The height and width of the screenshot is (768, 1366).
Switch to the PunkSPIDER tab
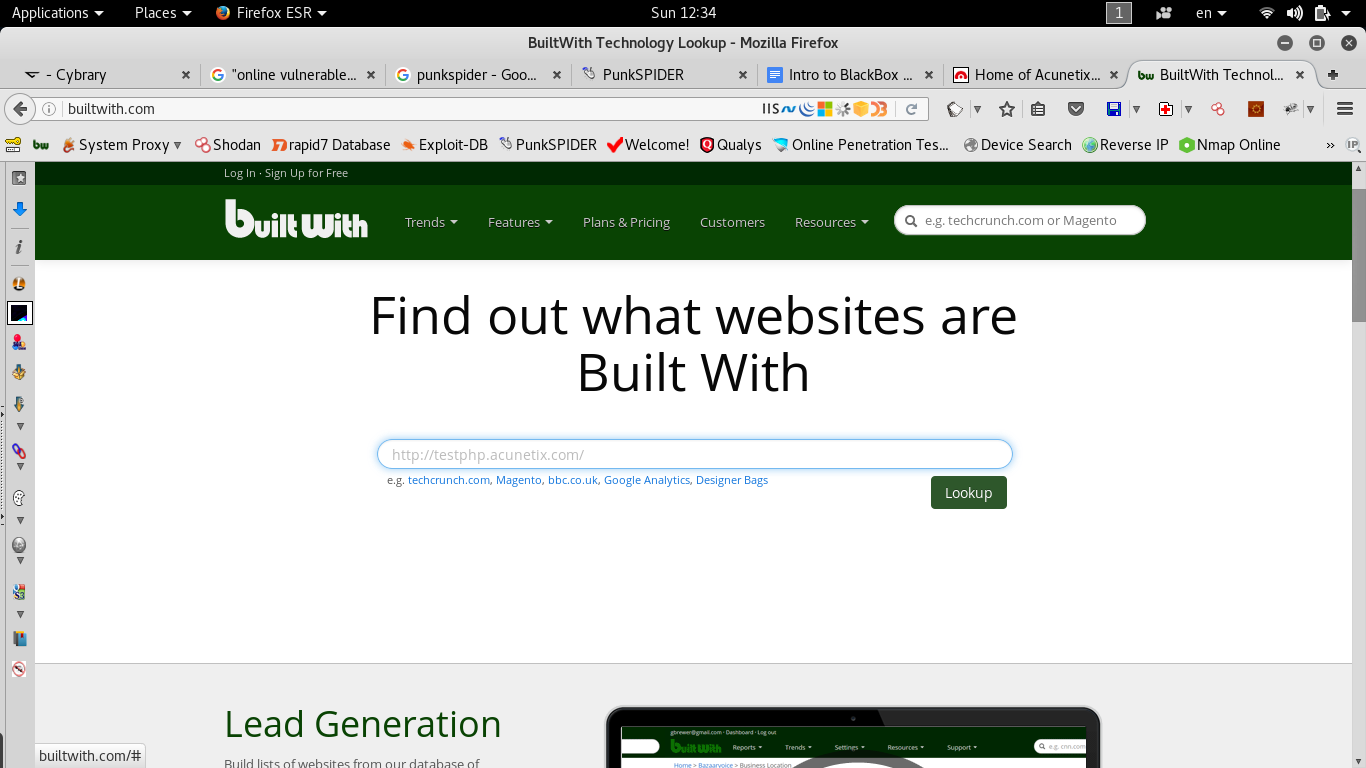coord(663,74)
